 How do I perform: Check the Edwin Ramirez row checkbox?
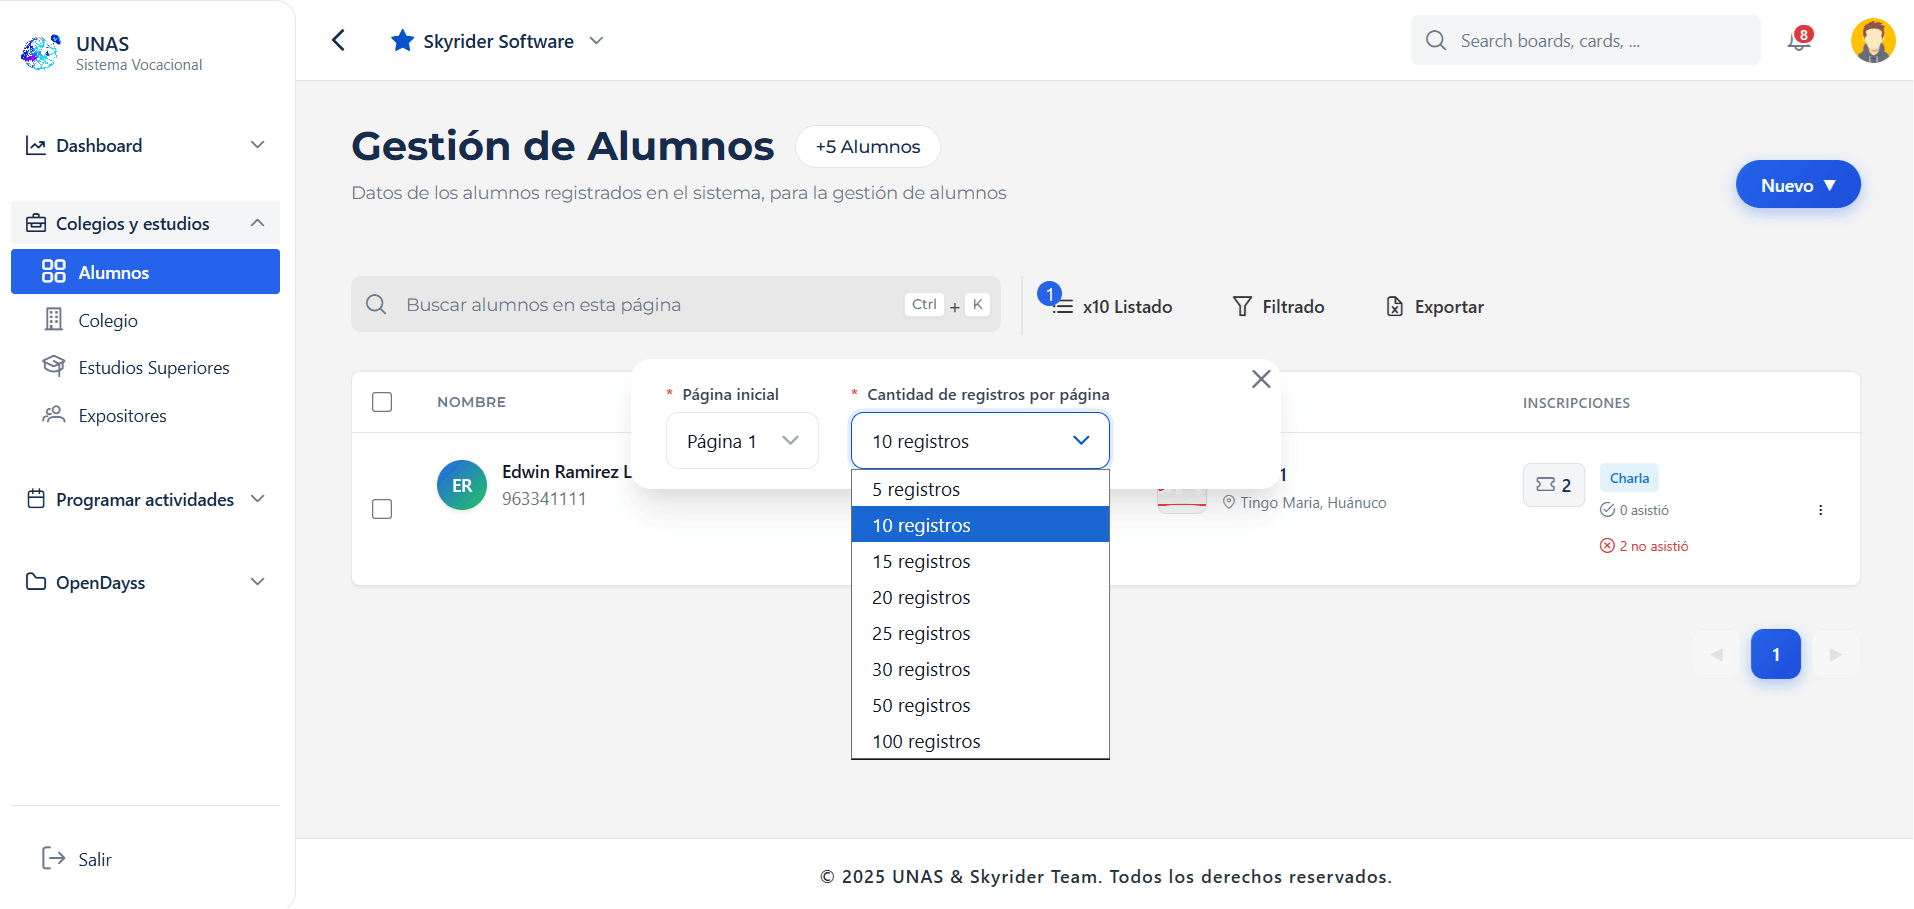click(x=382, y=509)
